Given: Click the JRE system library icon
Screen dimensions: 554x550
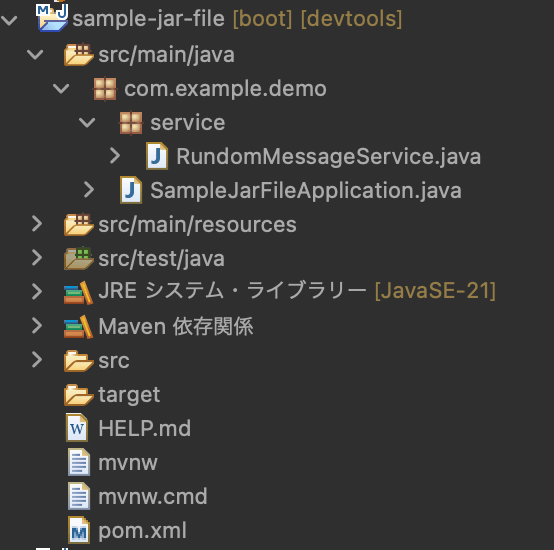Looking at the screenshot, I should [78, 292].
